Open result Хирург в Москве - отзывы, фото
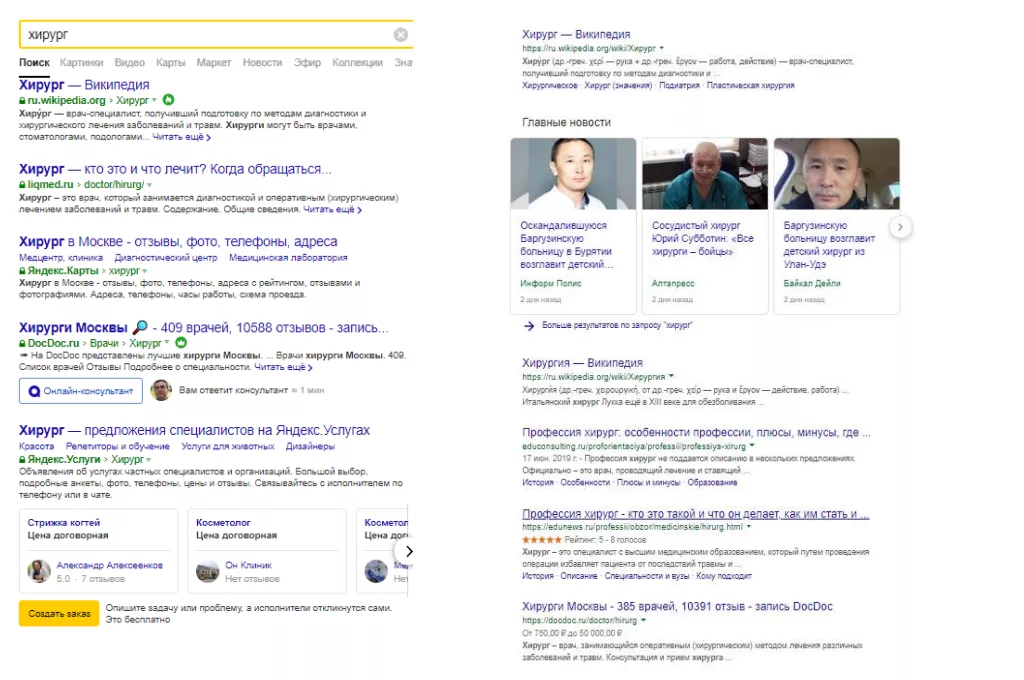Screen dimensions: 1024x680 tap(178, 242)
